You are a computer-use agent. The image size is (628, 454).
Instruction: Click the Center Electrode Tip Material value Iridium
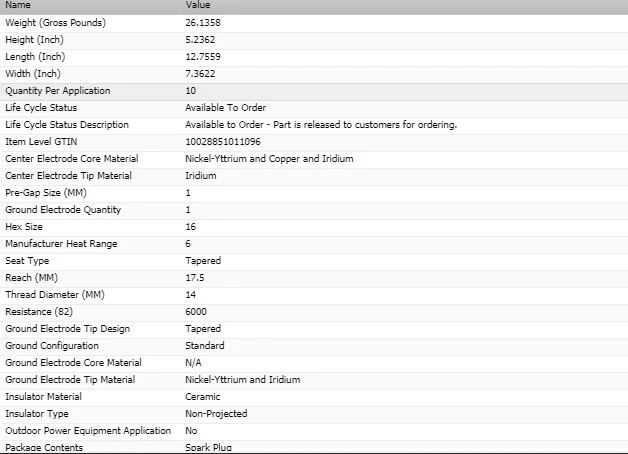point(201,176)
